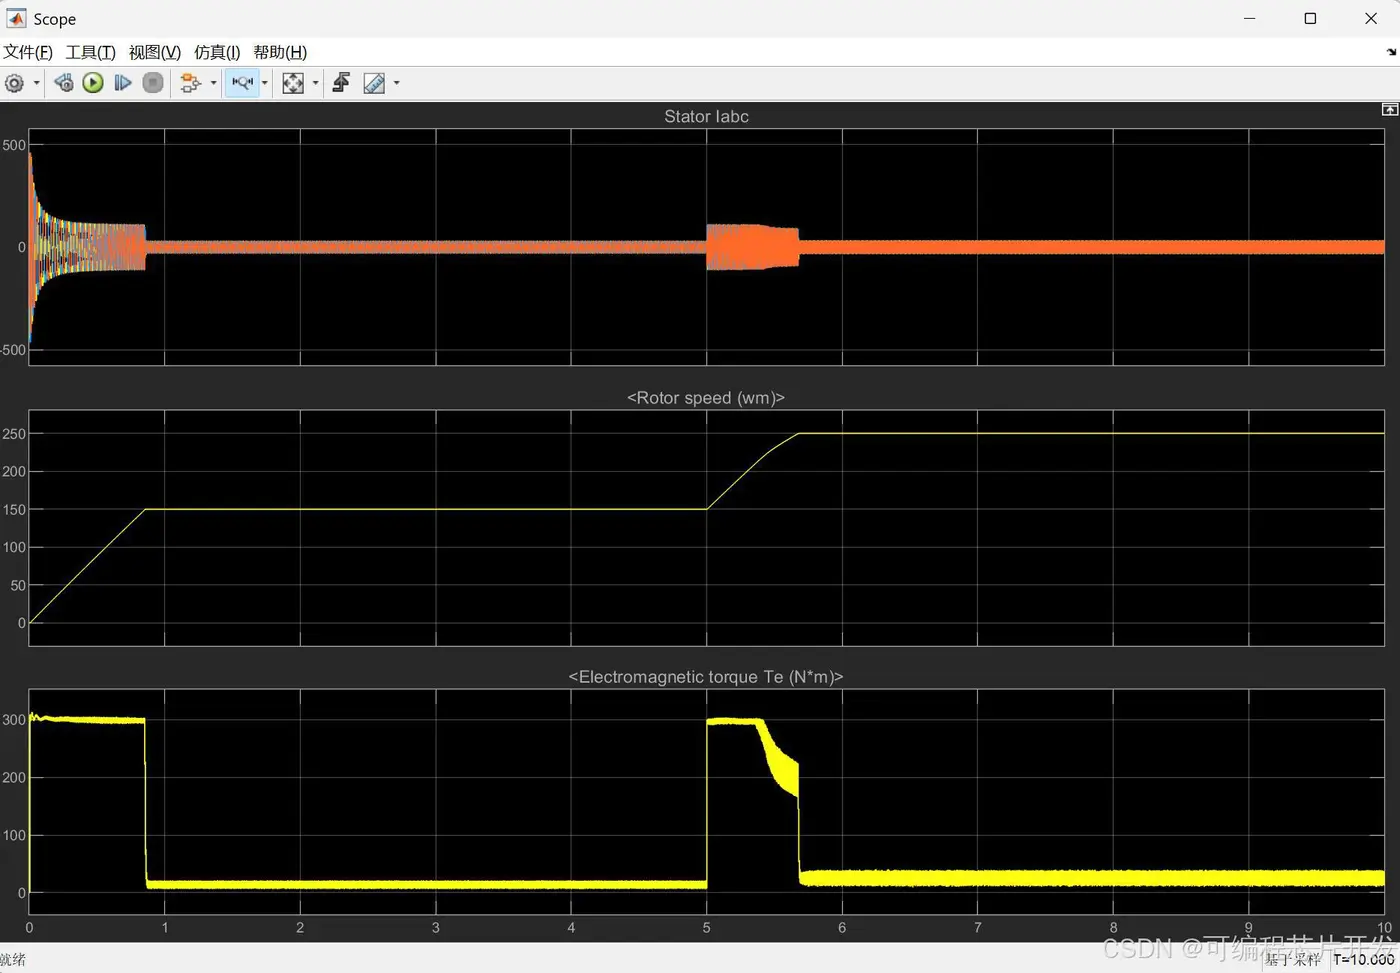Expand the measurements dropdown arrow
The height and width of the screenshot is (973, 1400).
pos(397,83)
